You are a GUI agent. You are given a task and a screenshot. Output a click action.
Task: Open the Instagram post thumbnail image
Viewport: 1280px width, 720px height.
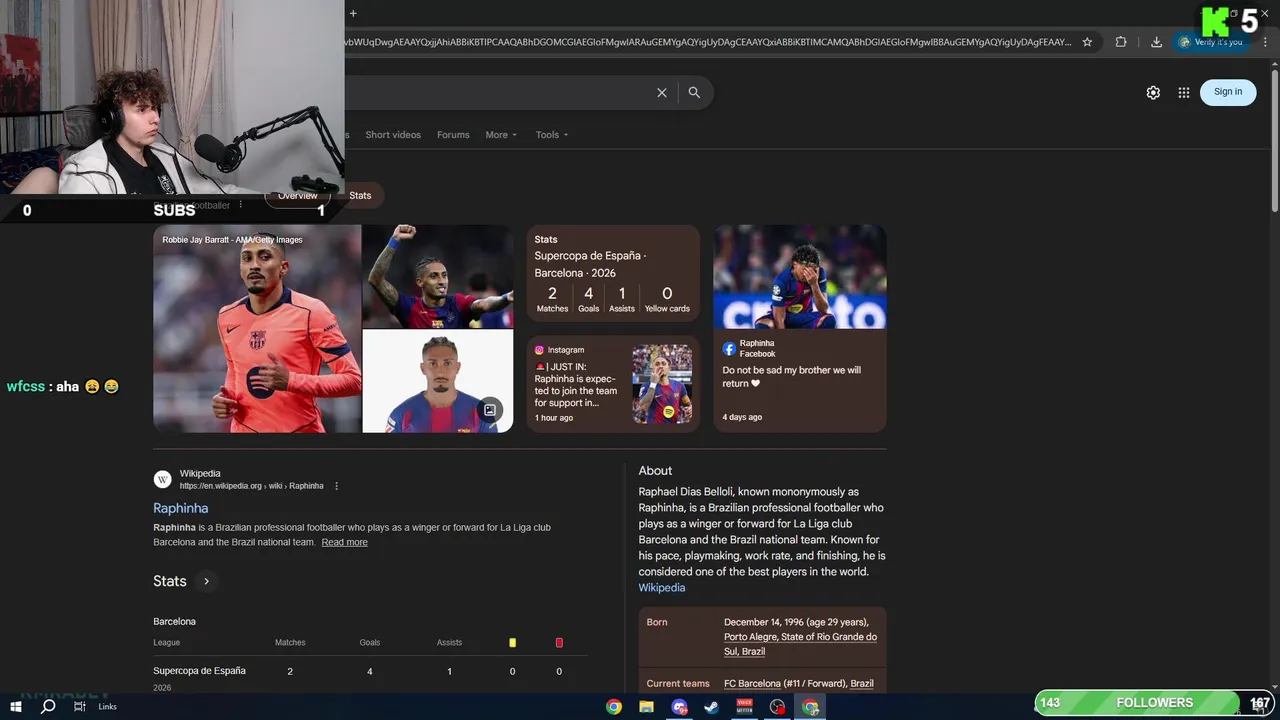coord(662,384)
